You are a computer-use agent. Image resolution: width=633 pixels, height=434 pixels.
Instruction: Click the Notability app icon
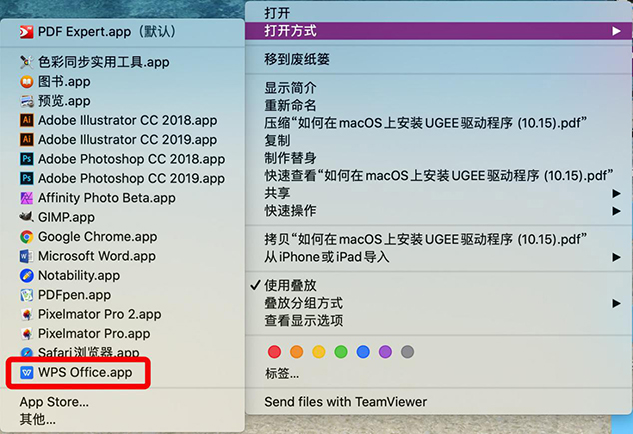coord(27,275)
